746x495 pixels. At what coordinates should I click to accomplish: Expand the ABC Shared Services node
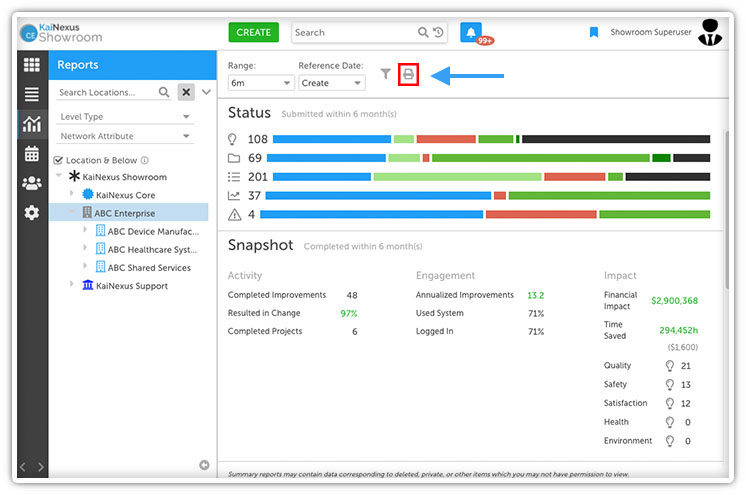[x=85, y=266]
